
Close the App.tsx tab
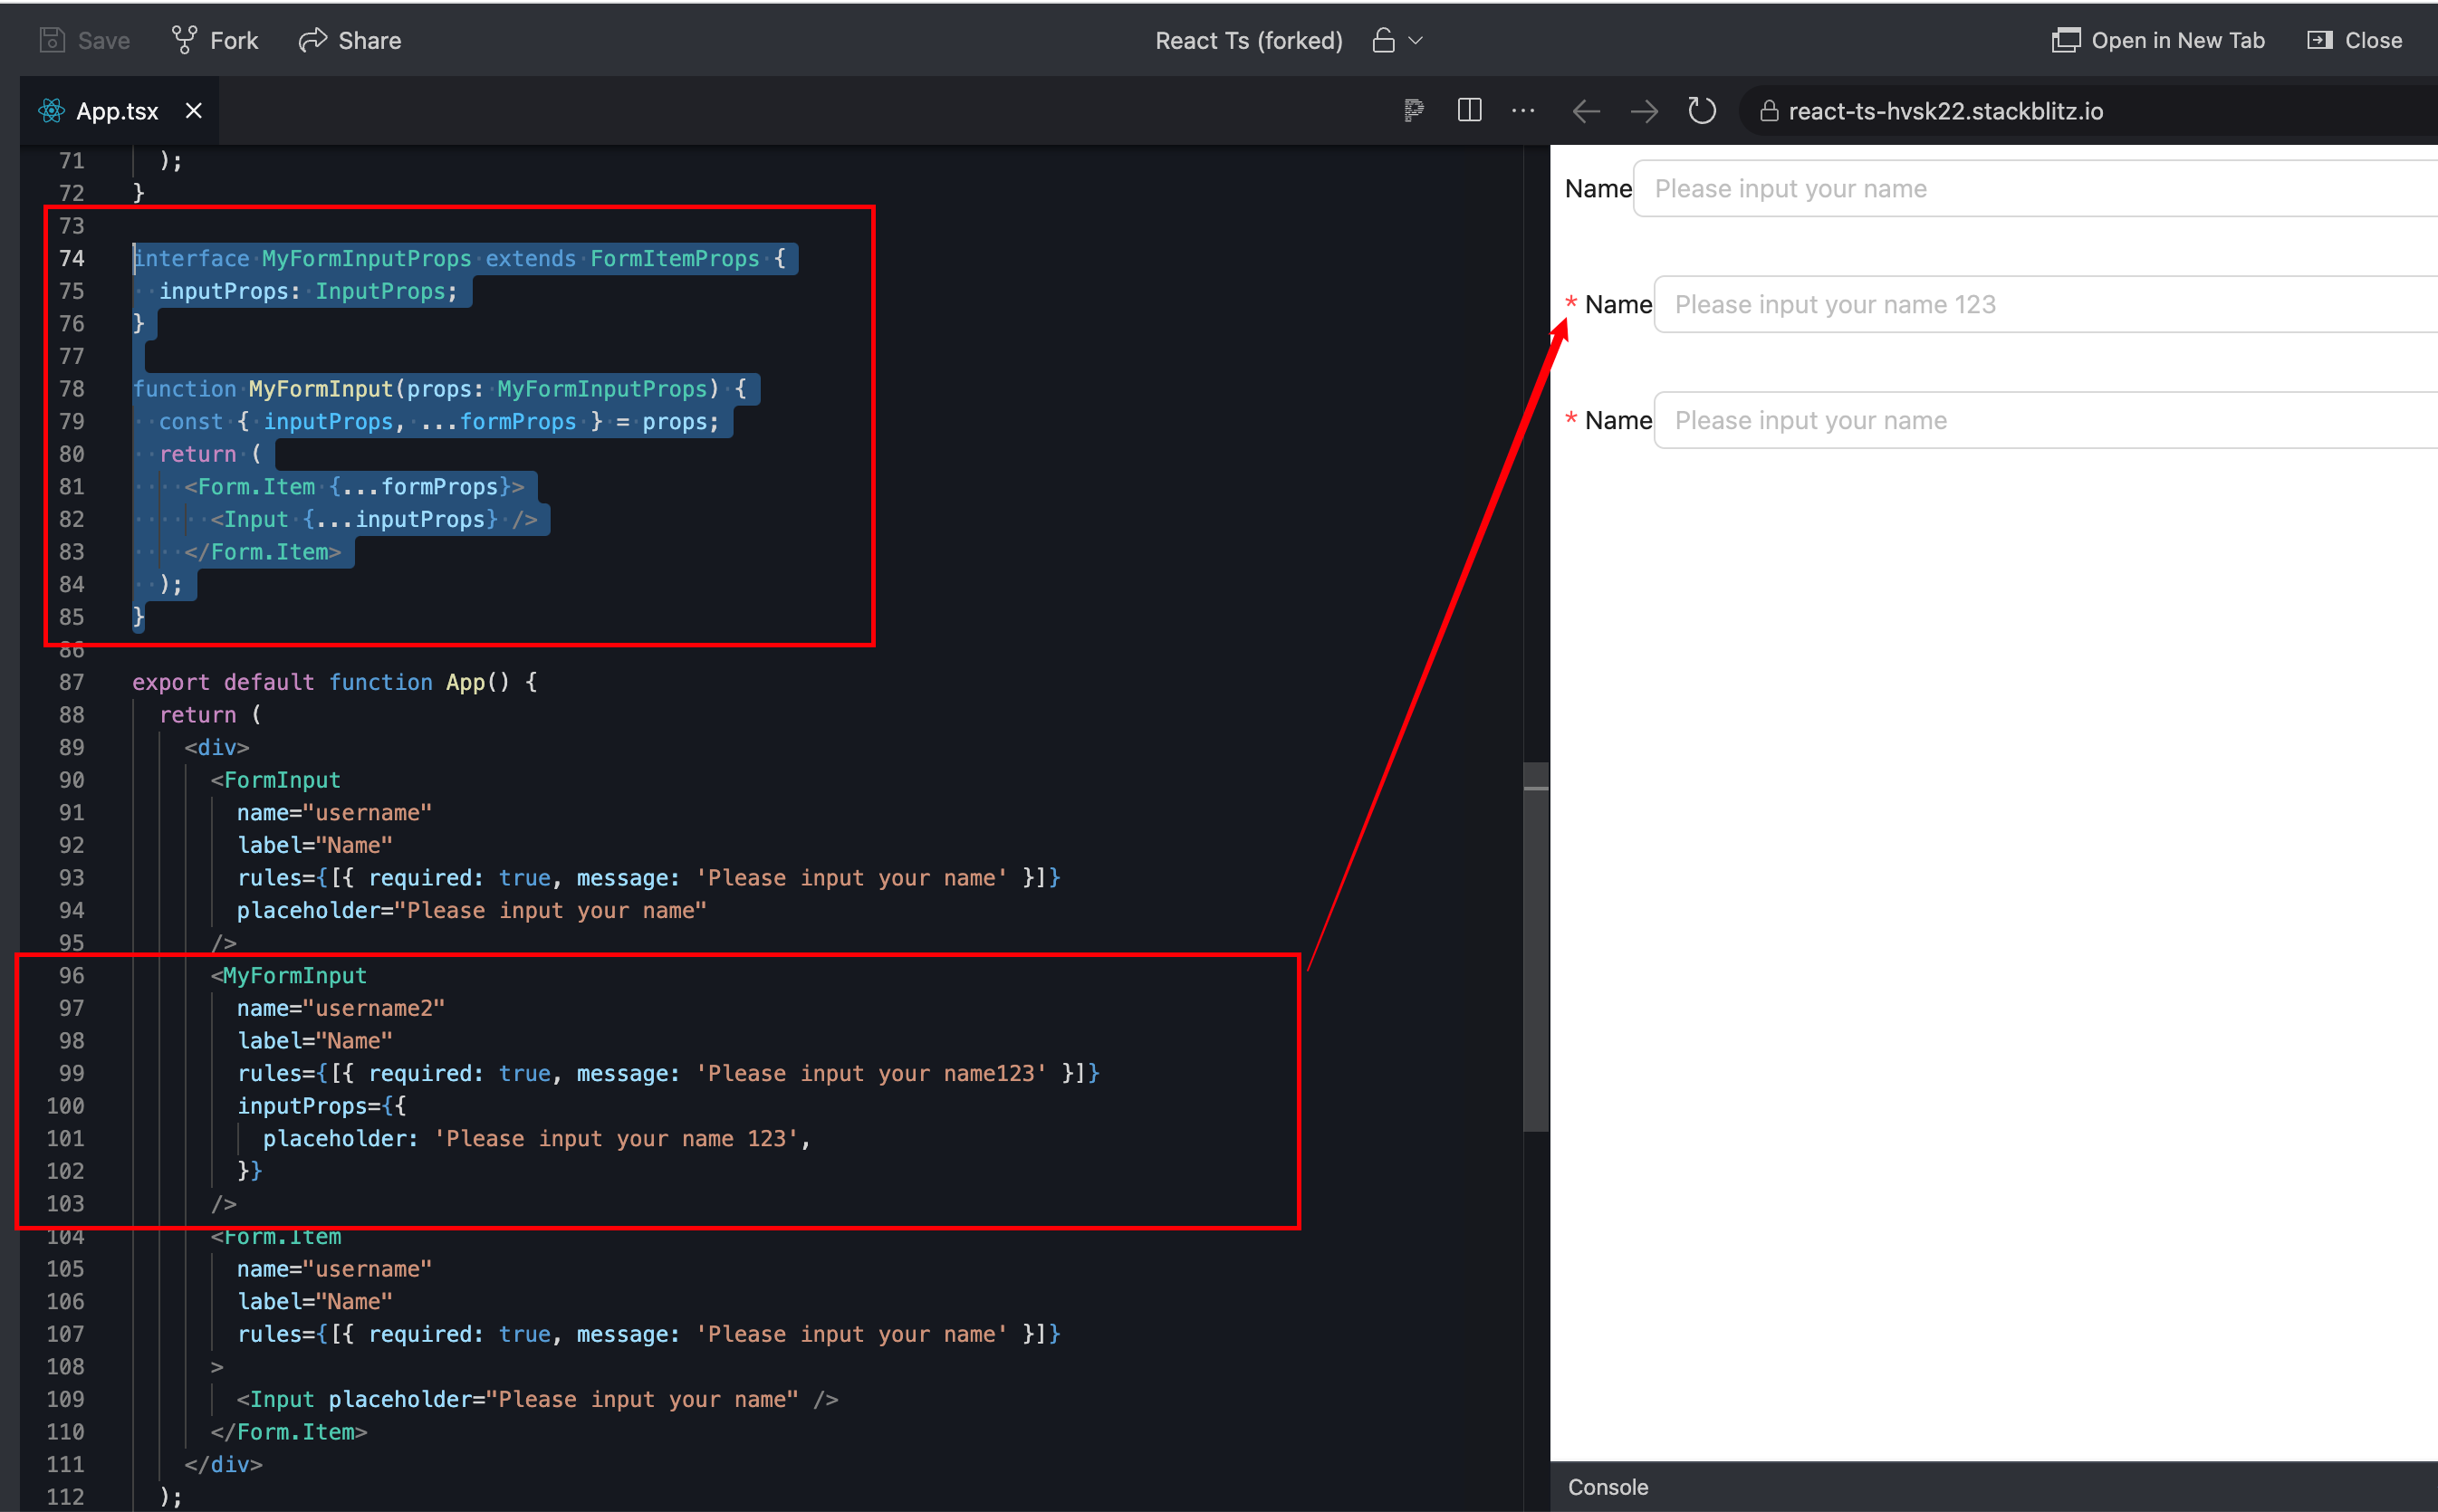pyautogui.click(x=193, y=110)
